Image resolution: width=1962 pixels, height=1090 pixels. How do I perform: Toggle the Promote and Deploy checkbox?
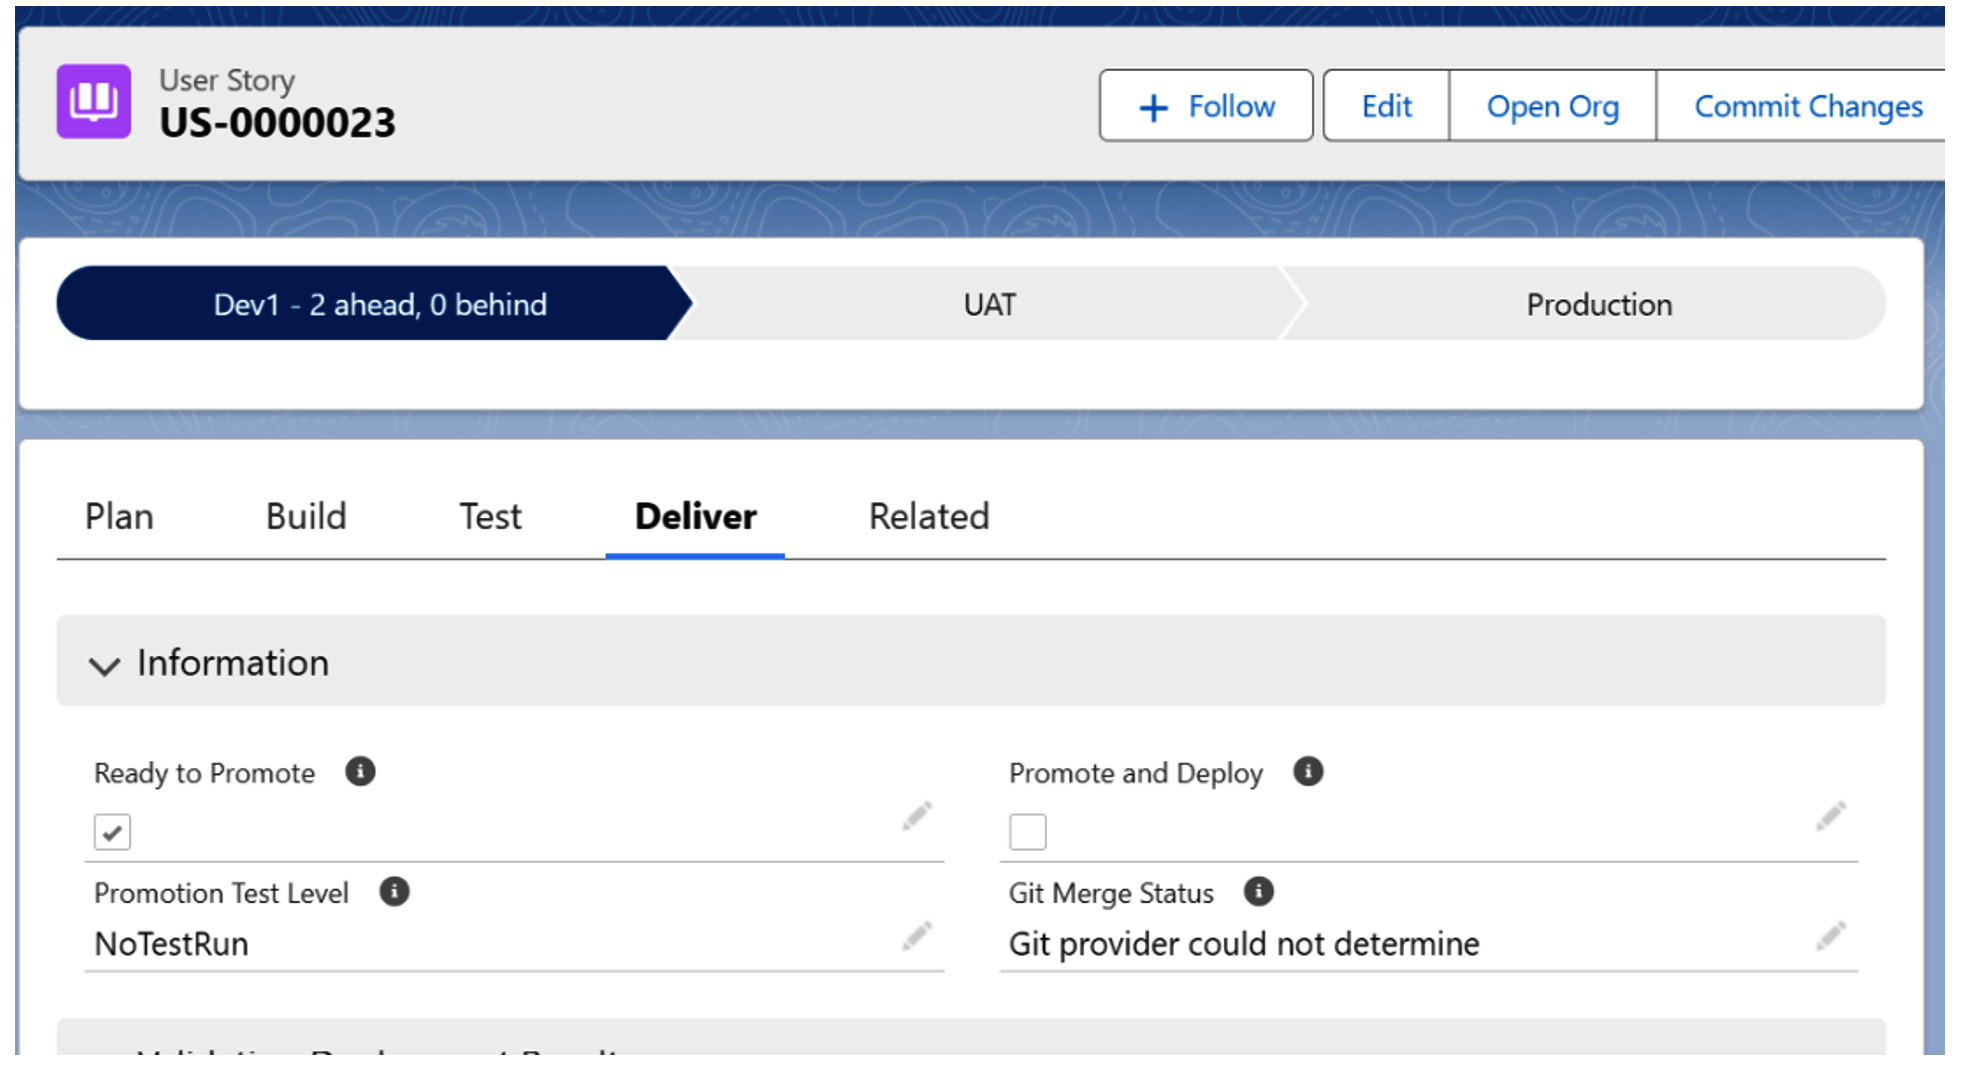[1028, 832]
